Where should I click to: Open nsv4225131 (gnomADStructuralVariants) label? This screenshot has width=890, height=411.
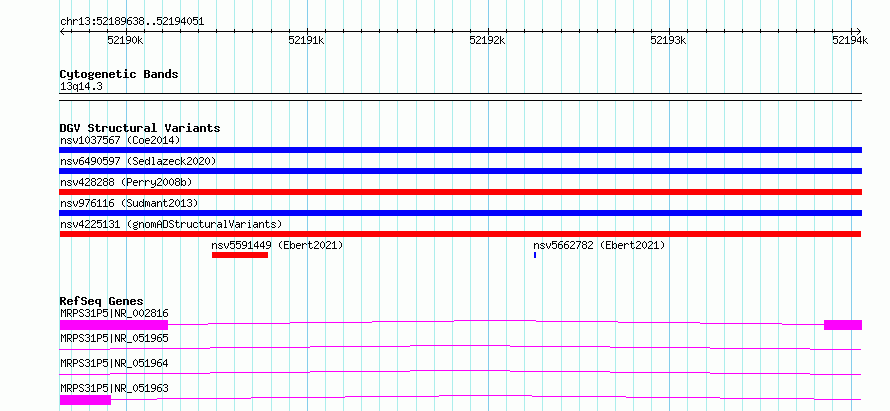(171, 224)
